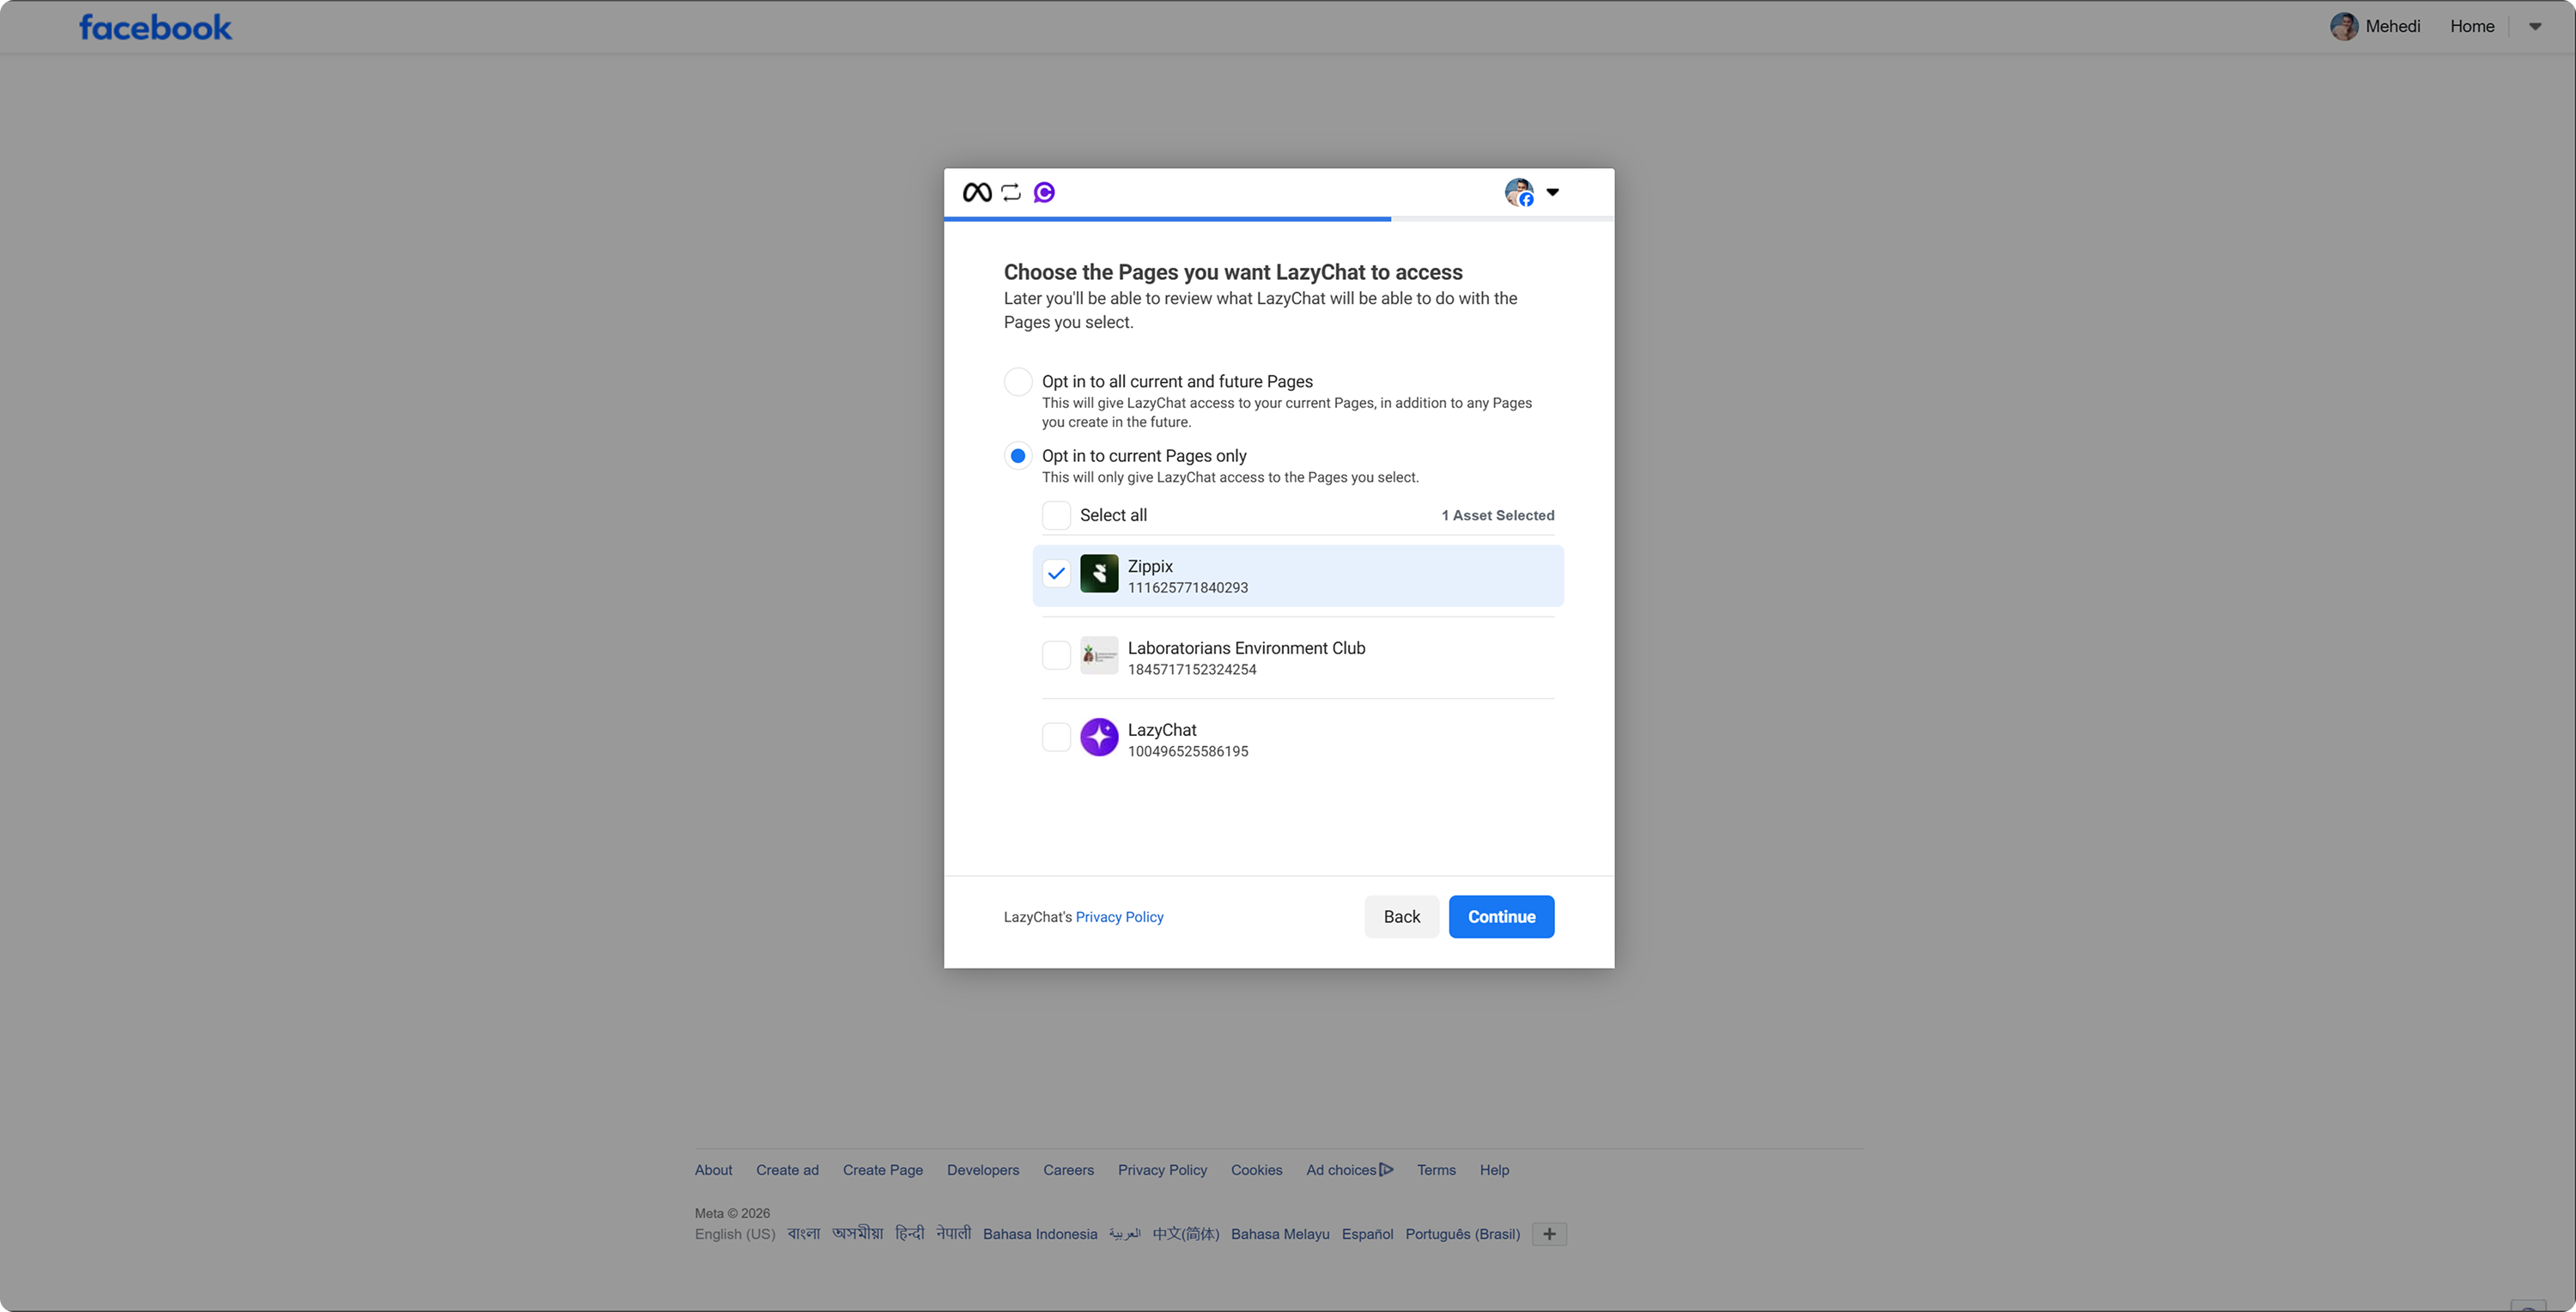This screenshot has height=1312, width=2576.
Task: Click the purple LazyChat app icon in header
Action: [x=1044, y=192]
